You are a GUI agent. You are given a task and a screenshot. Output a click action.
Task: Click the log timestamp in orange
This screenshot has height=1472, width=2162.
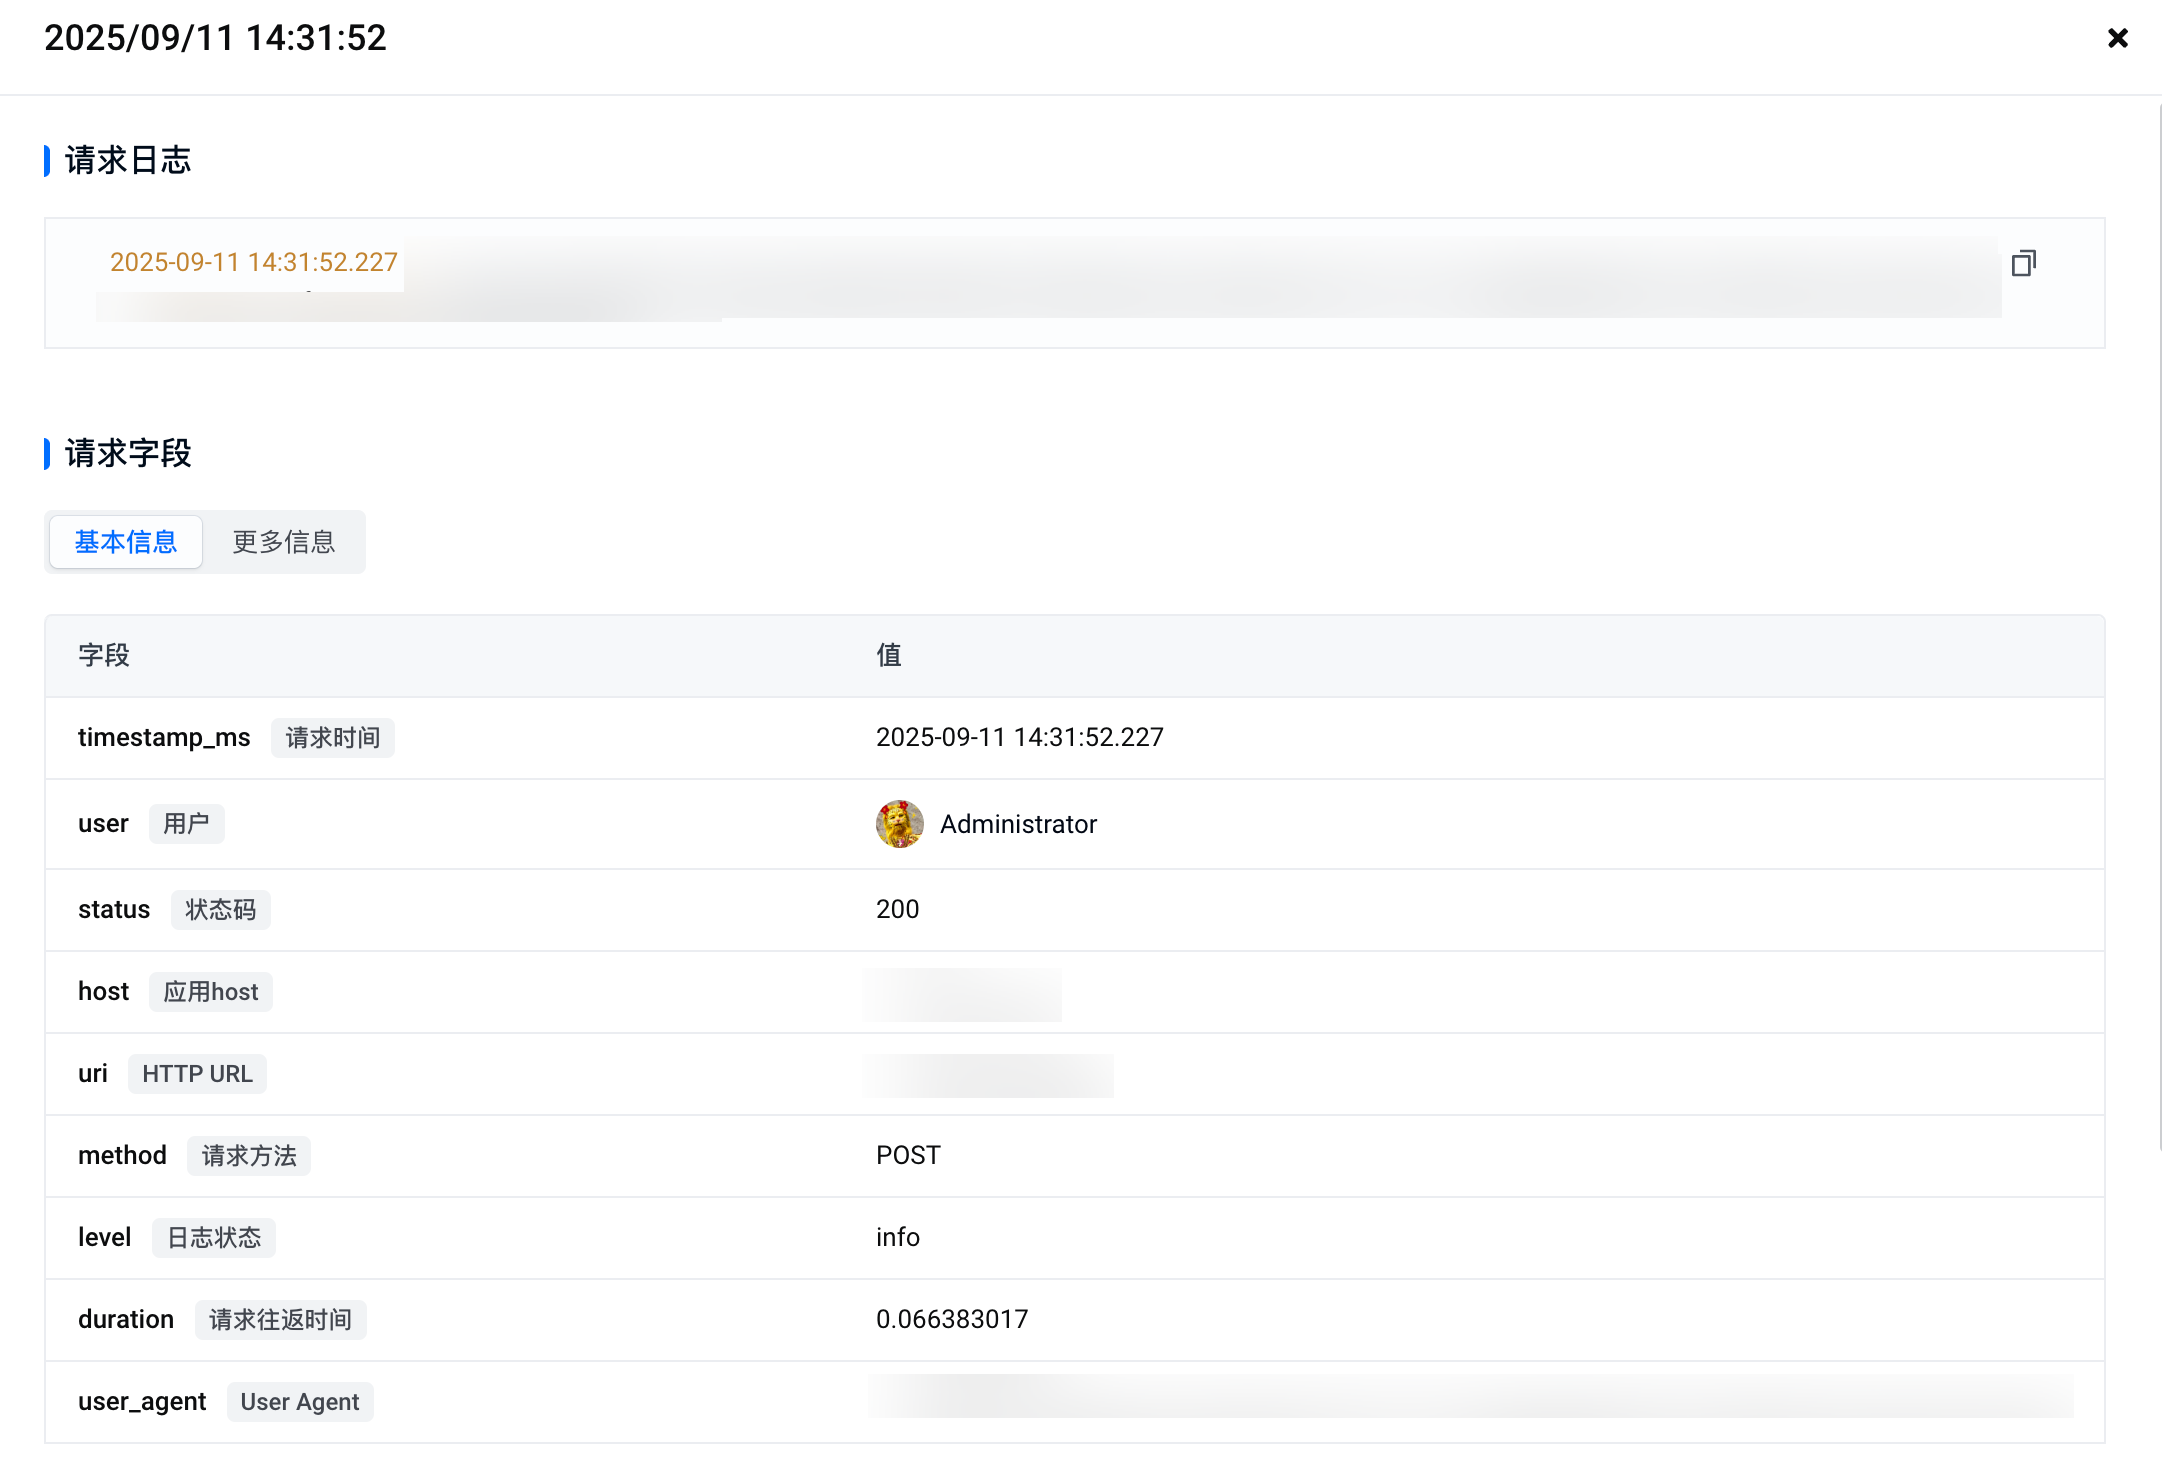pyautogui.click(x=253, y=262)
